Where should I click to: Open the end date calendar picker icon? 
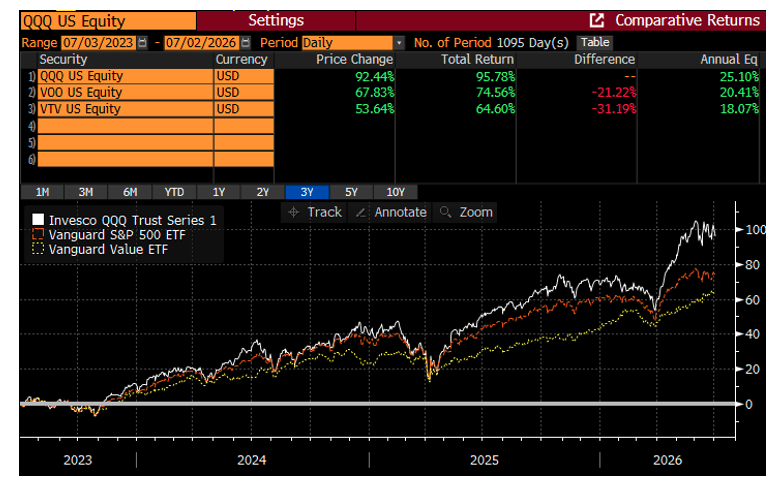(246, 42)
